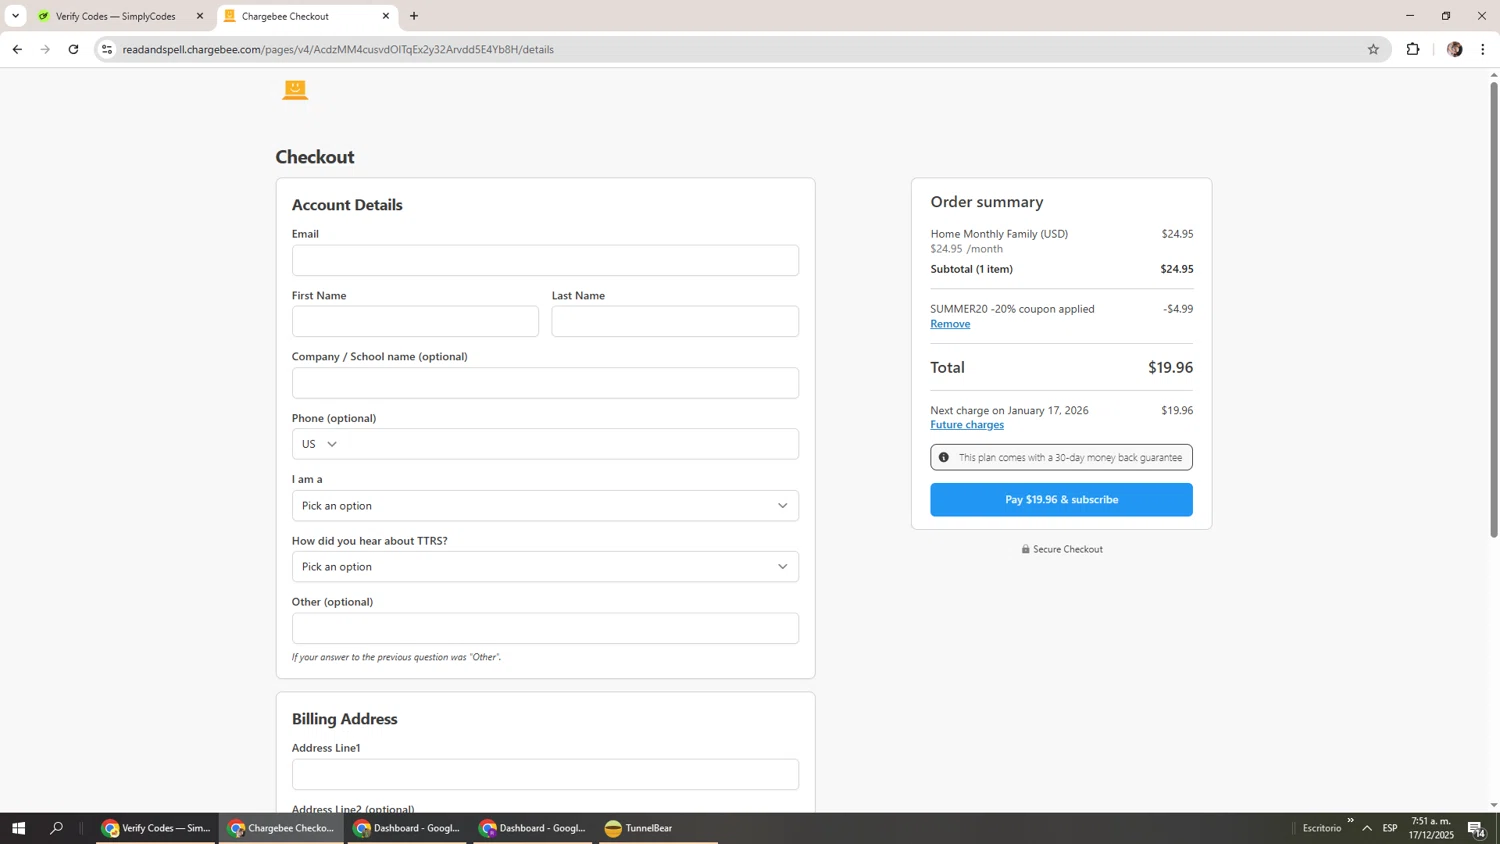This screenshot has width=1500, height=844.
Task: Open a new browser tab
Action: click(x=414, y=16)
